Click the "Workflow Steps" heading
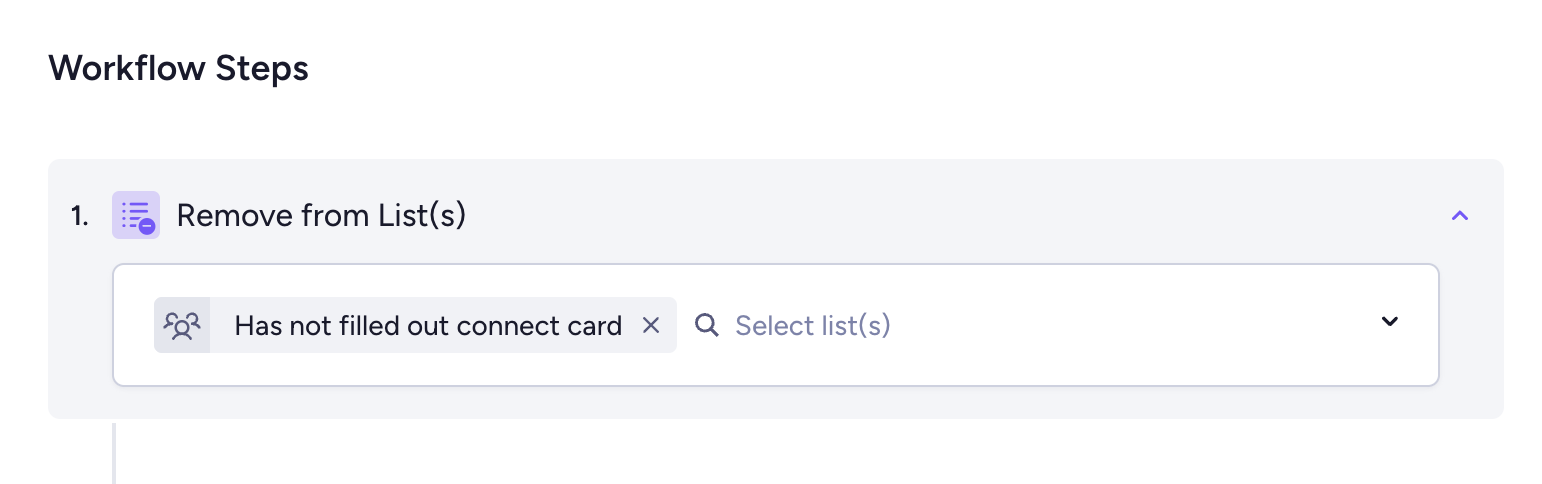 (x=178, y=68)
